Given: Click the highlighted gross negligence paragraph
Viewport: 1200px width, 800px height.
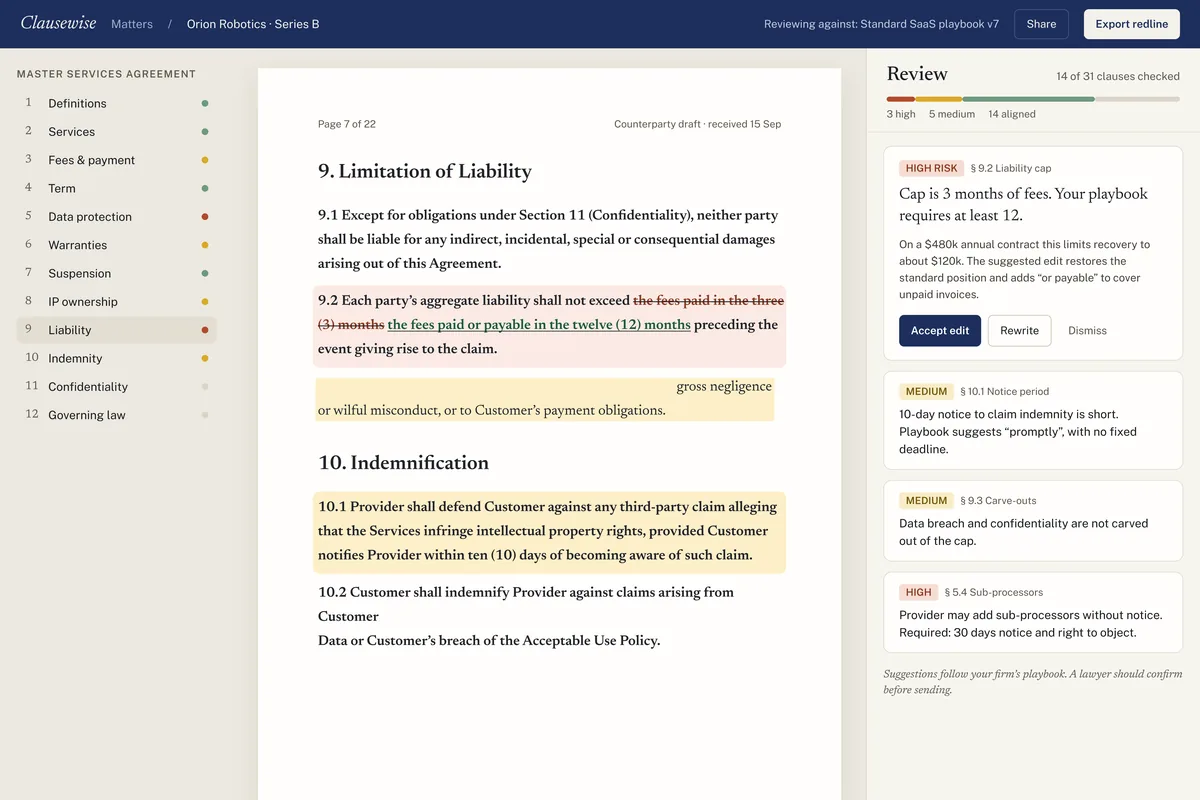Looking at the screenshot, I should pyautogui.click(x=544, y=398).
